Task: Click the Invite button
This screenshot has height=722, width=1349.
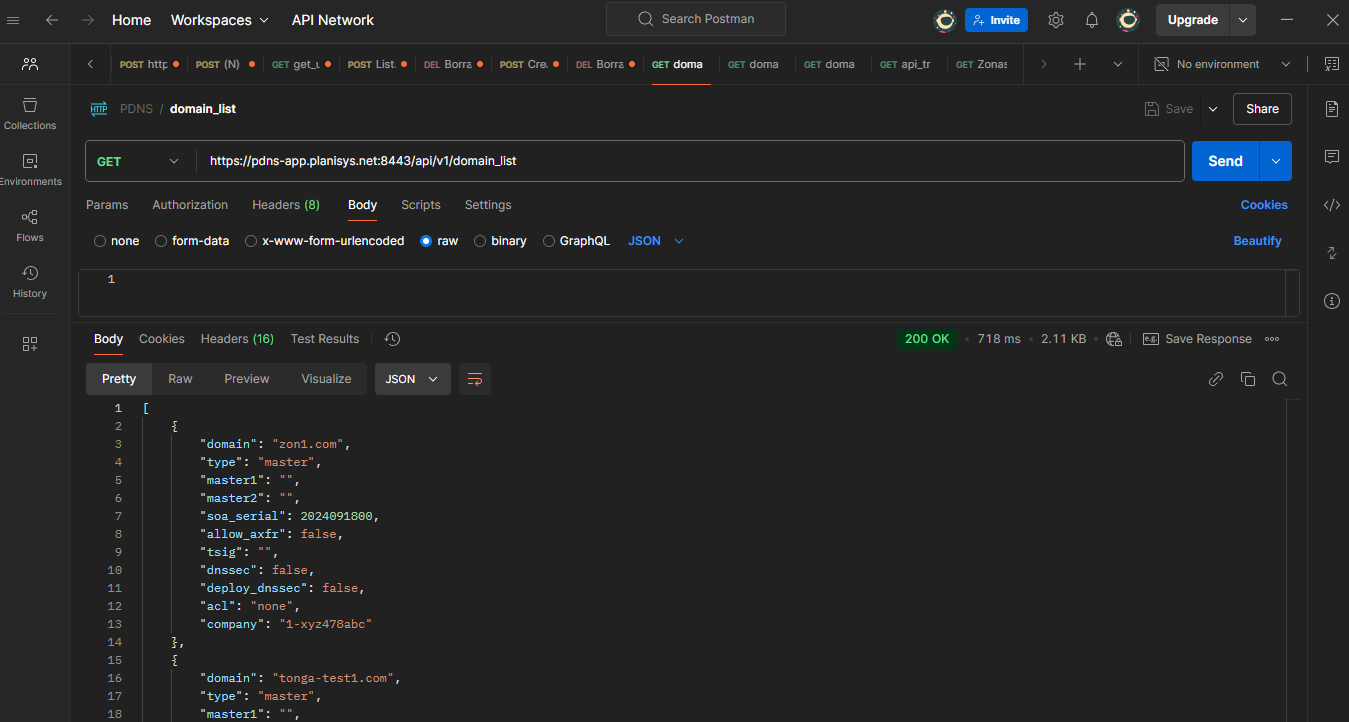Action: tap(996, 20)
